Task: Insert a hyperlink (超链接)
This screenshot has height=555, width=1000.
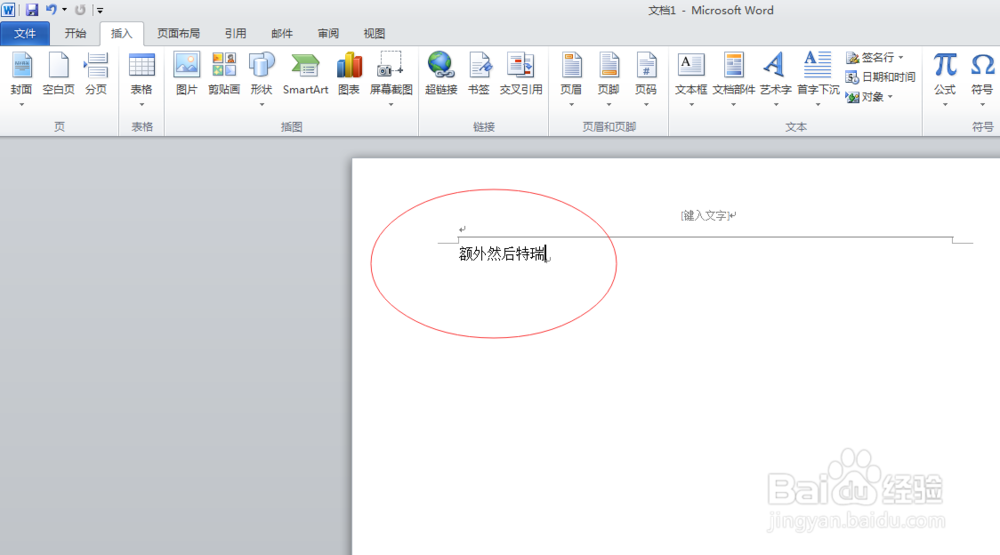Action: tap(441, 73)
